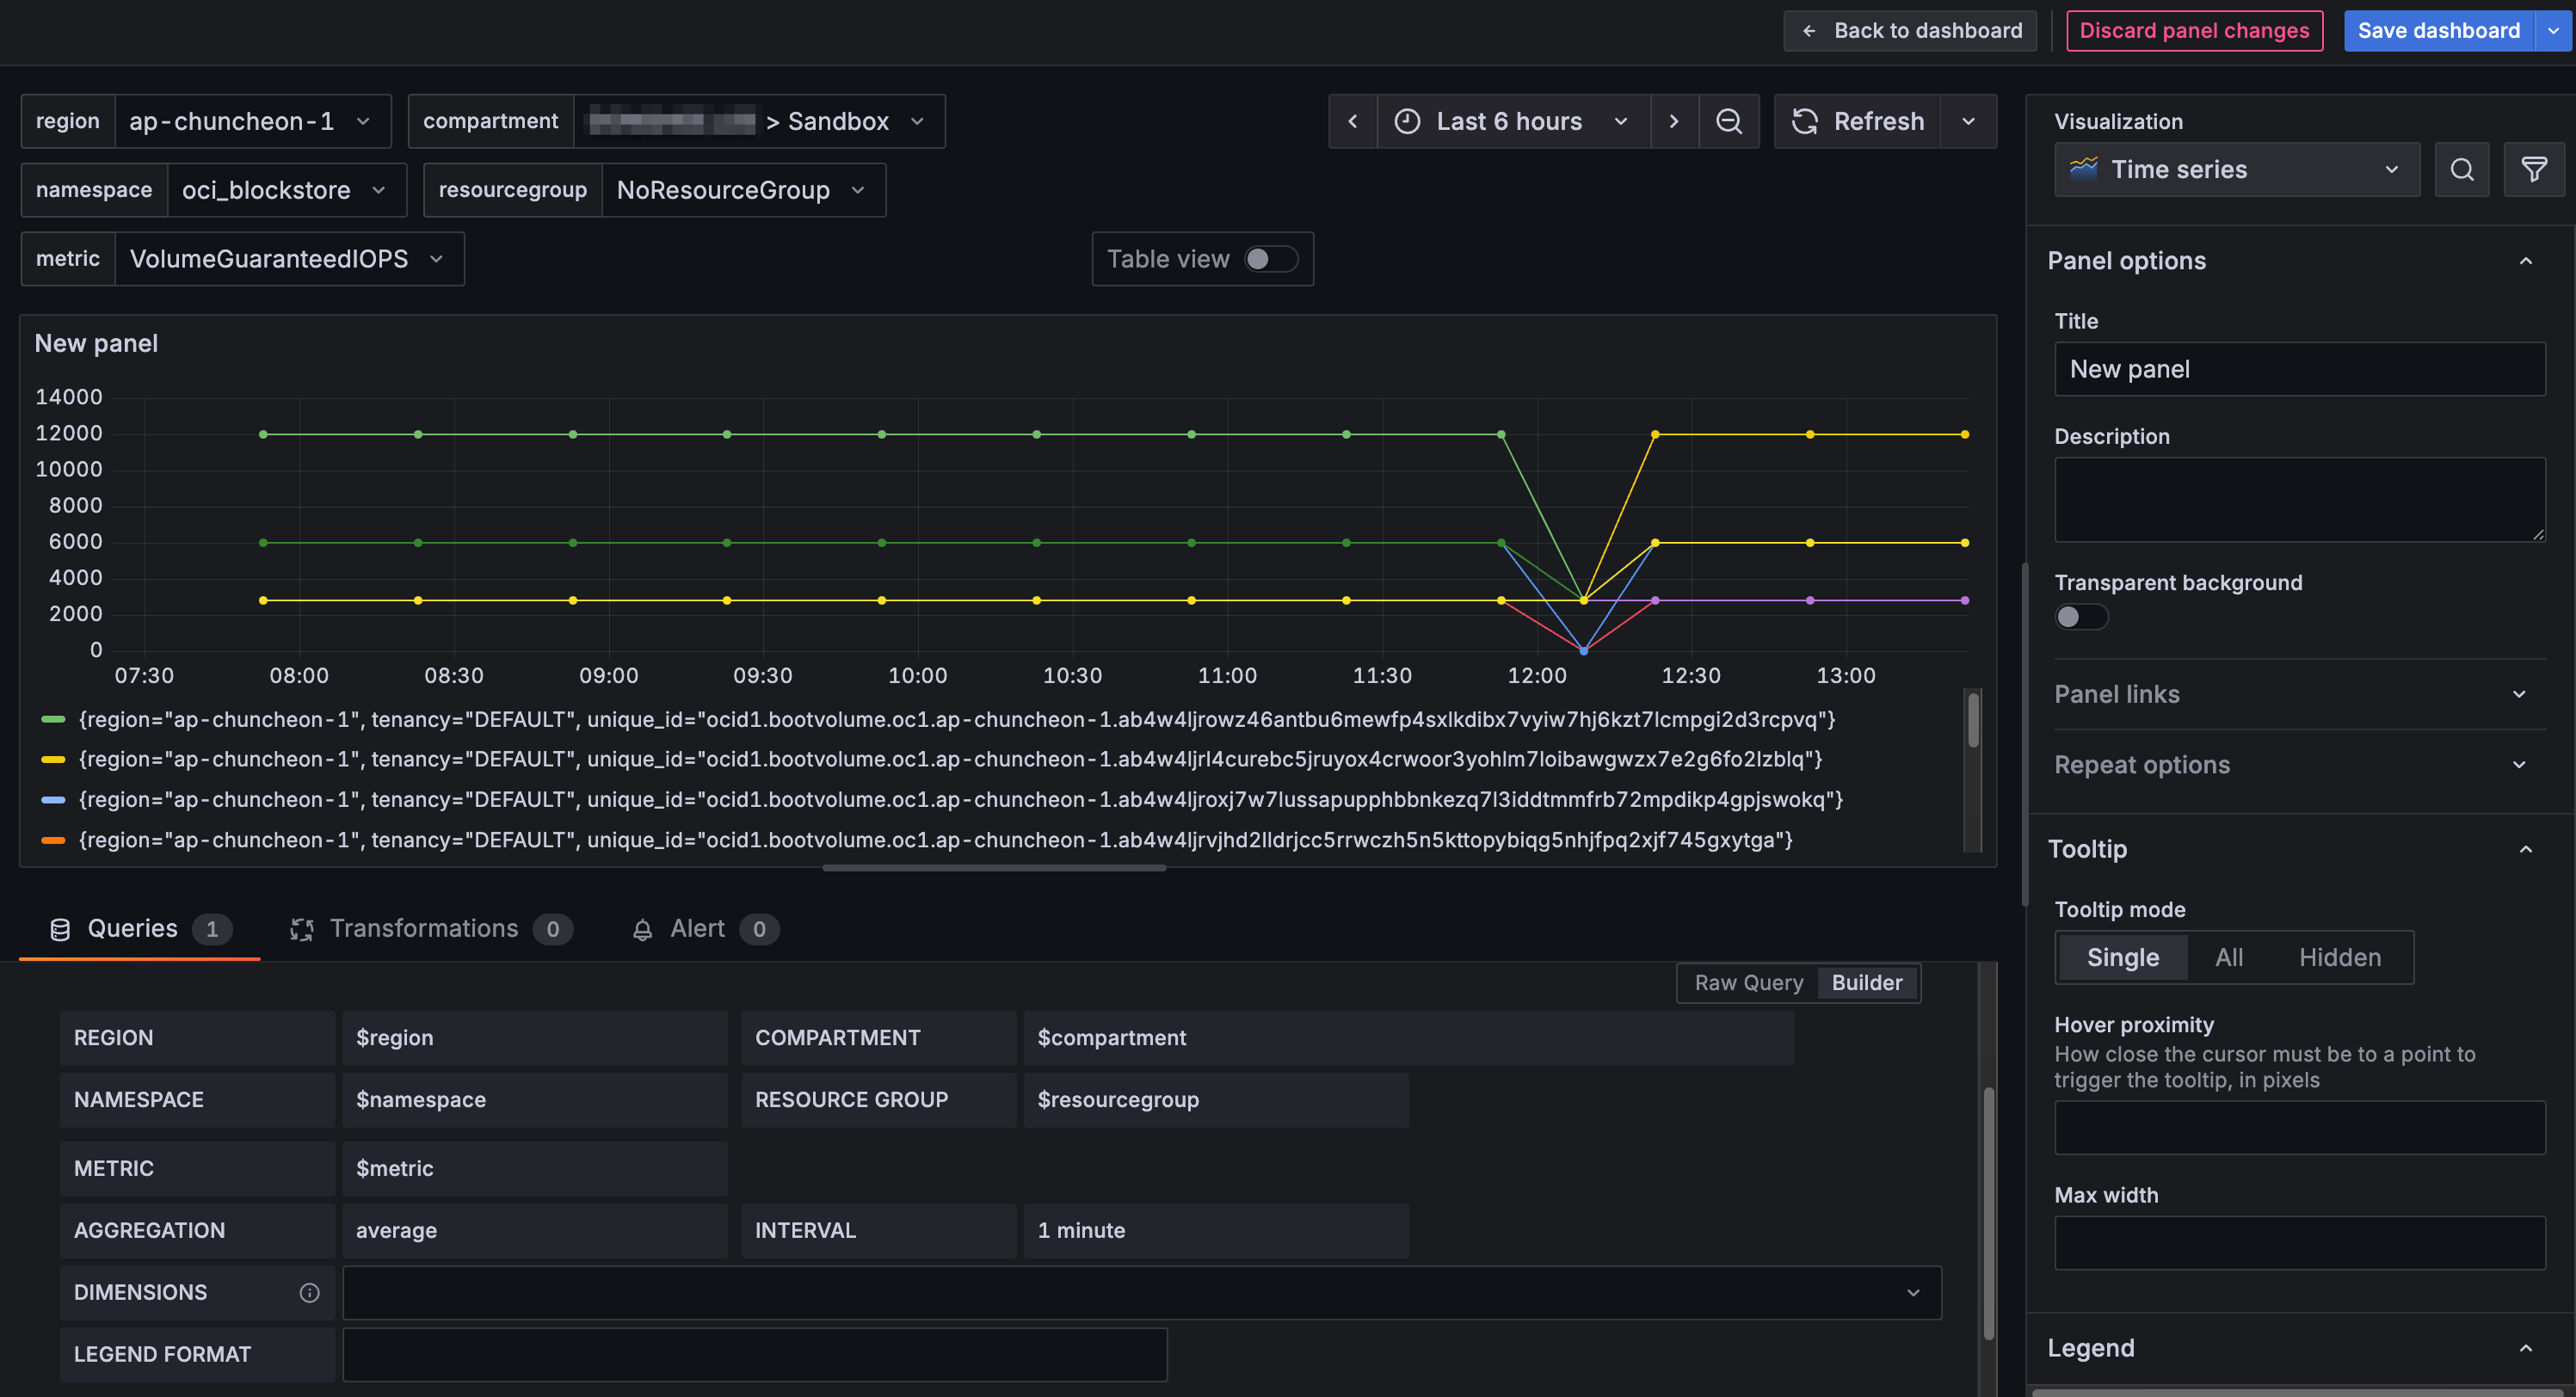Image resolution: width=2576 pixels, height=1397 pixels.
Task: Open the options filter funnel icon
Action: (2533, 169)
